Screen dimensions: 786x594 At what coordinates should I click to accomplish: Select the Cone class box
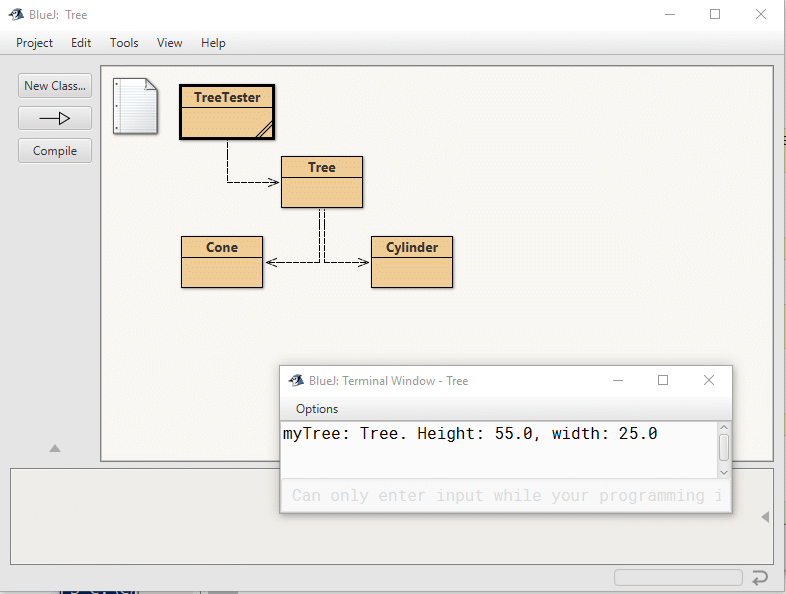(x=221, y=262)
